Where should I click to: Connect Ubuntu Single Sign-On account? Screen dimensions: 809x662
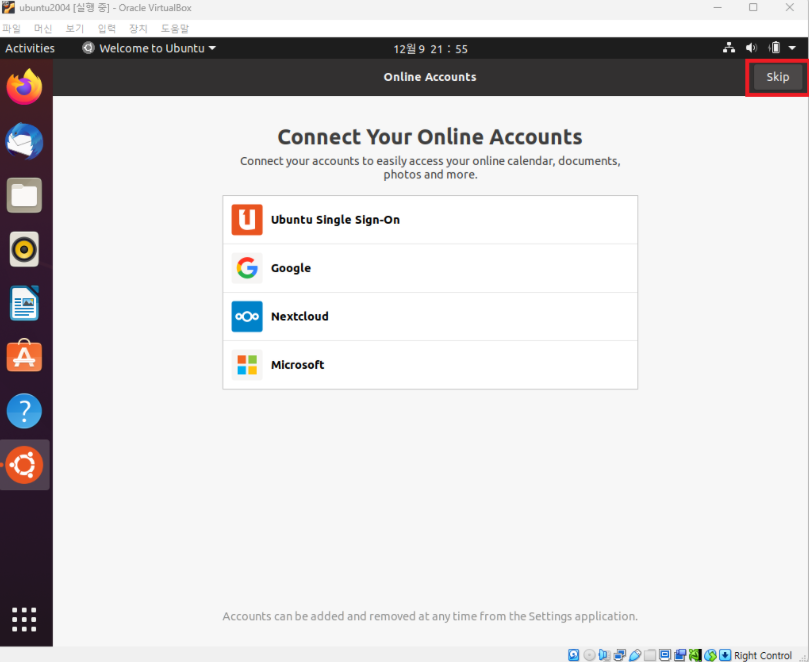click(x=430, y=220)
